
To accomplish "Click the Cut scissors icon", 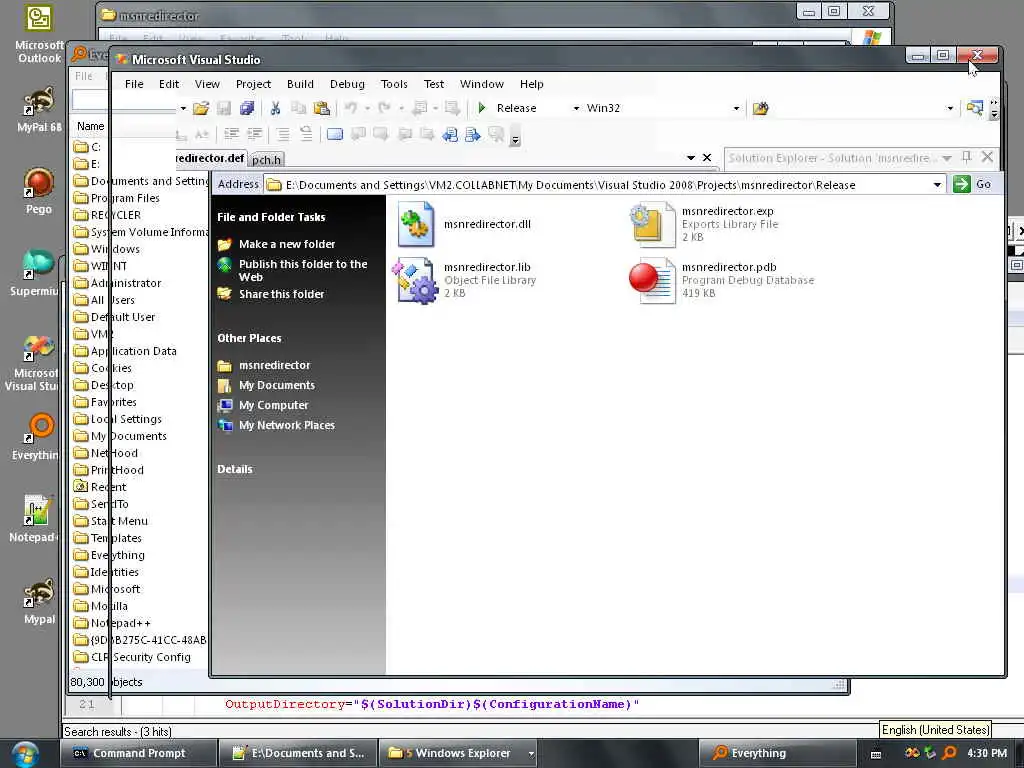I will coord(275,108).
